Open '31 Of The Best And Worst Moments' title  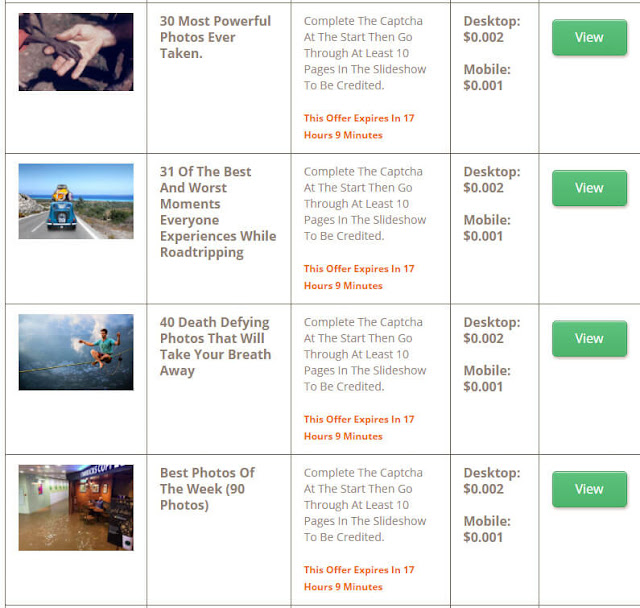pyautogui.click(x=218, y=212)
